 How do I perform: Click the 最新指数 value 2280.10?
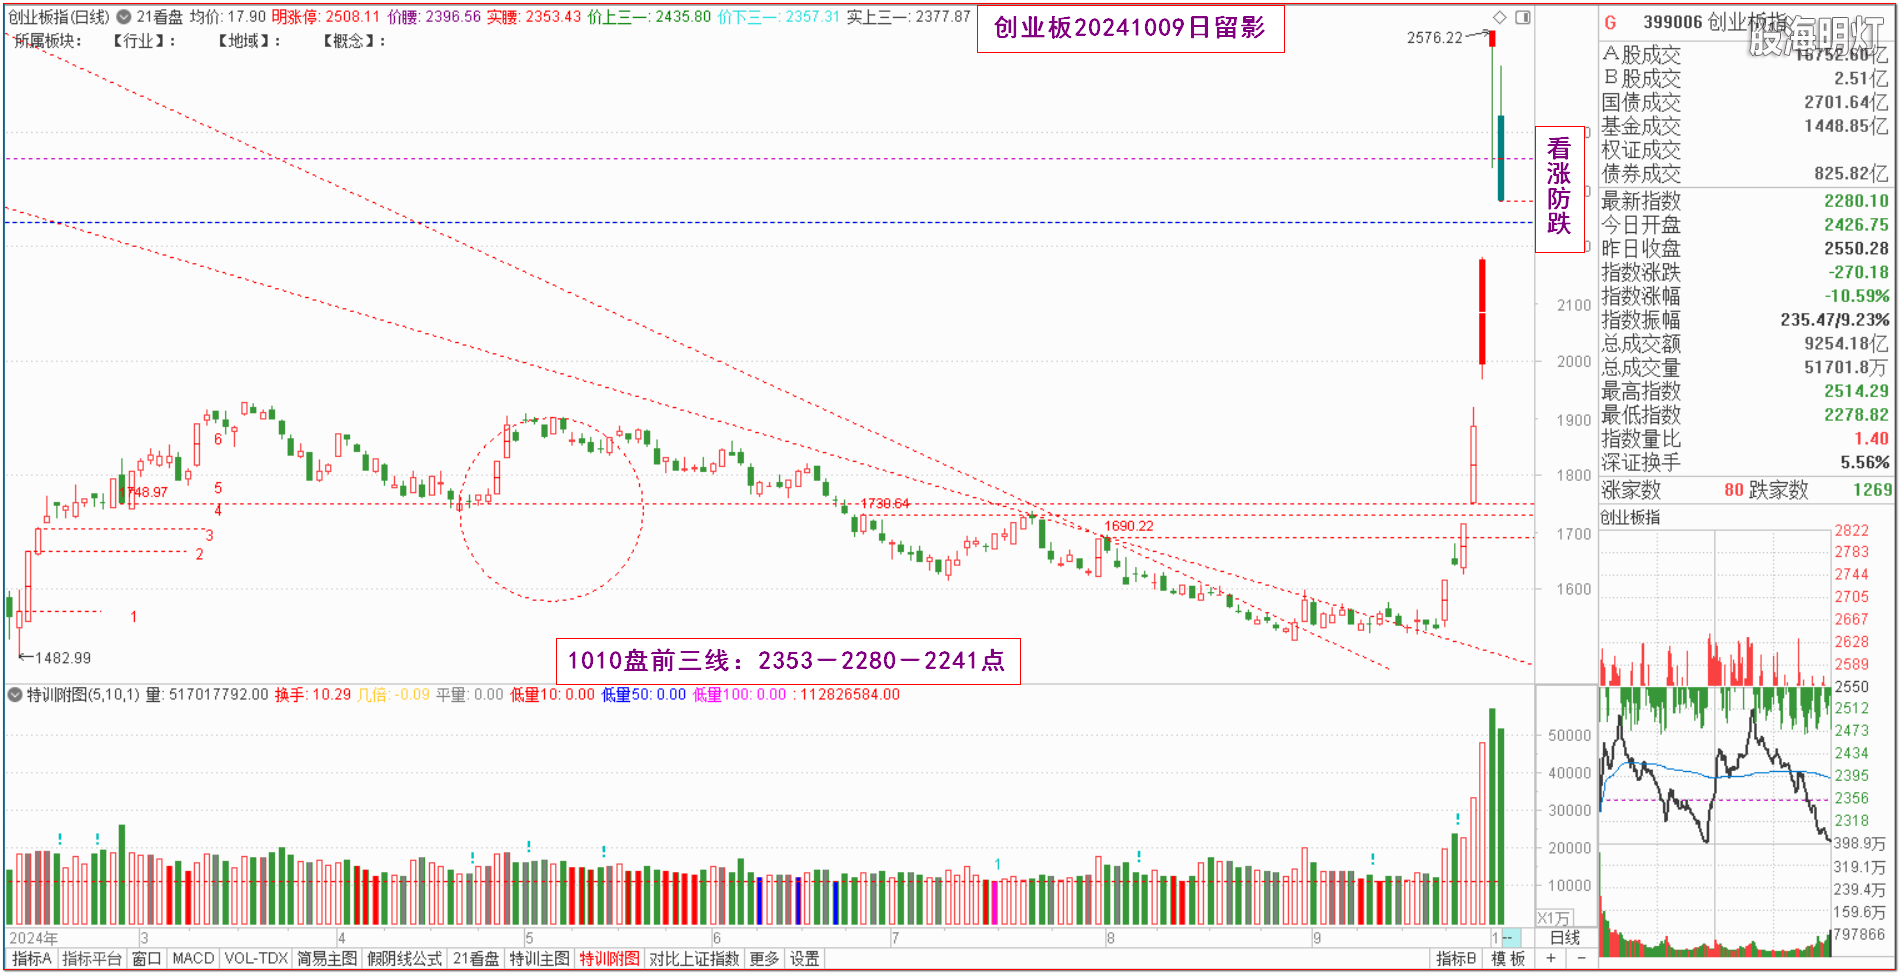point(1856,201)
